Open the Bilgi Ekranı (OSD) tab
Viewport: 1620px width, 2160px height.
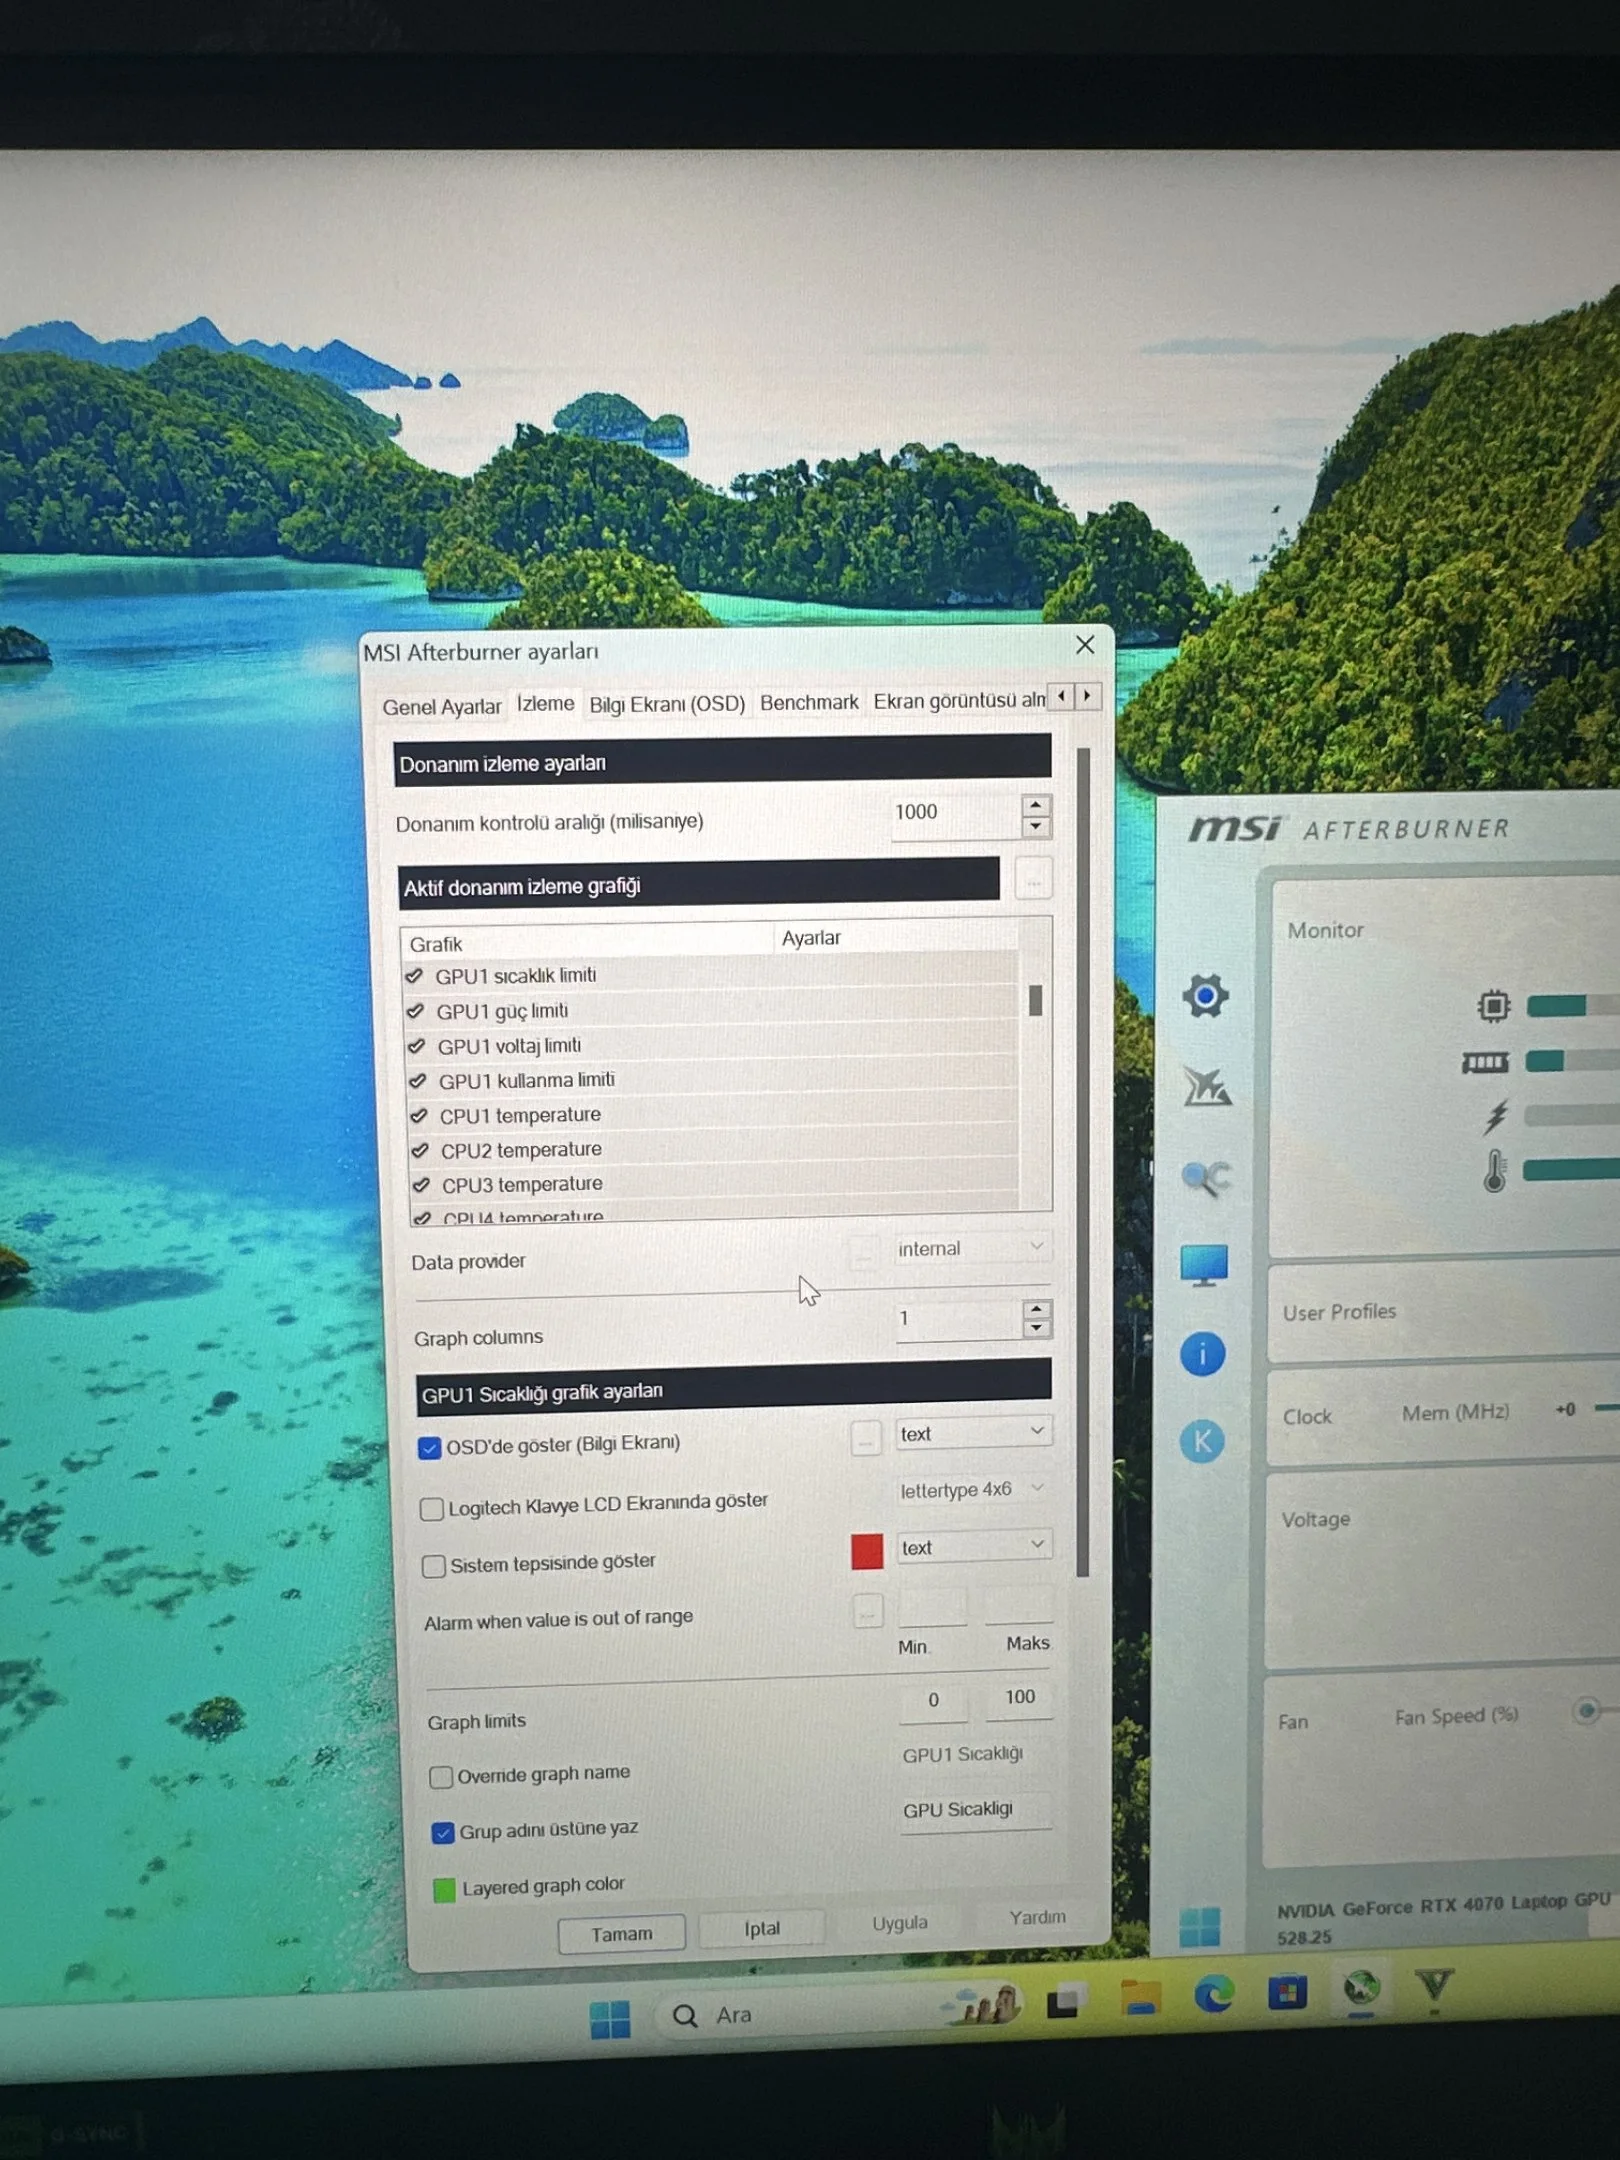(667, 704)
